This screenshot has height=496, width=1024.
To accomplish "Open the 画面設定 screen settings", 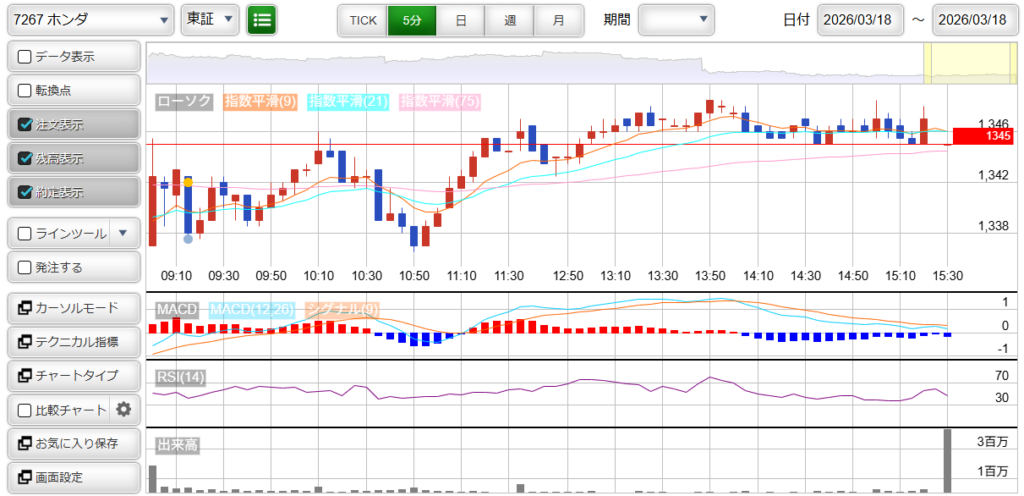I will pos(72,477).
